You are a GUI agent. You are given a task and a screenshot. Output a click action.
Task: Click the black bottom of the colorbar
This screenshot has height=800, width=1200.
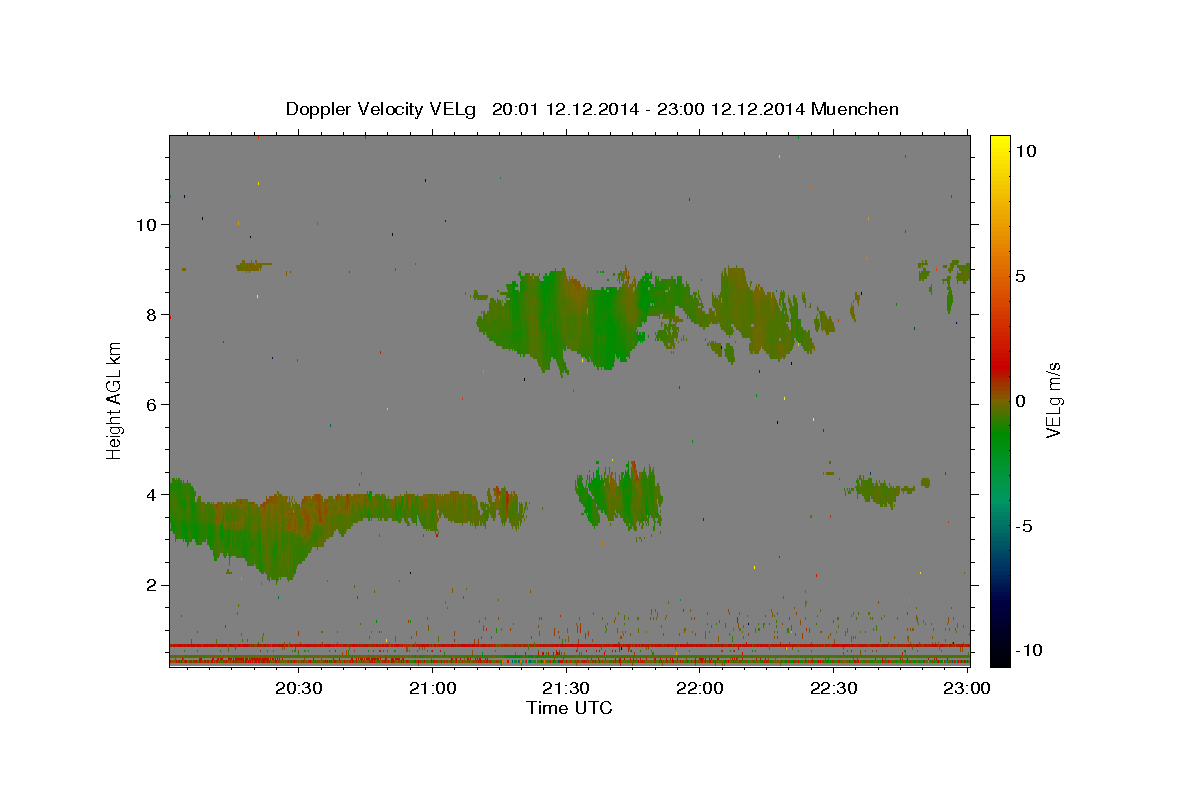pyautogui.click(x=999, y=655)
